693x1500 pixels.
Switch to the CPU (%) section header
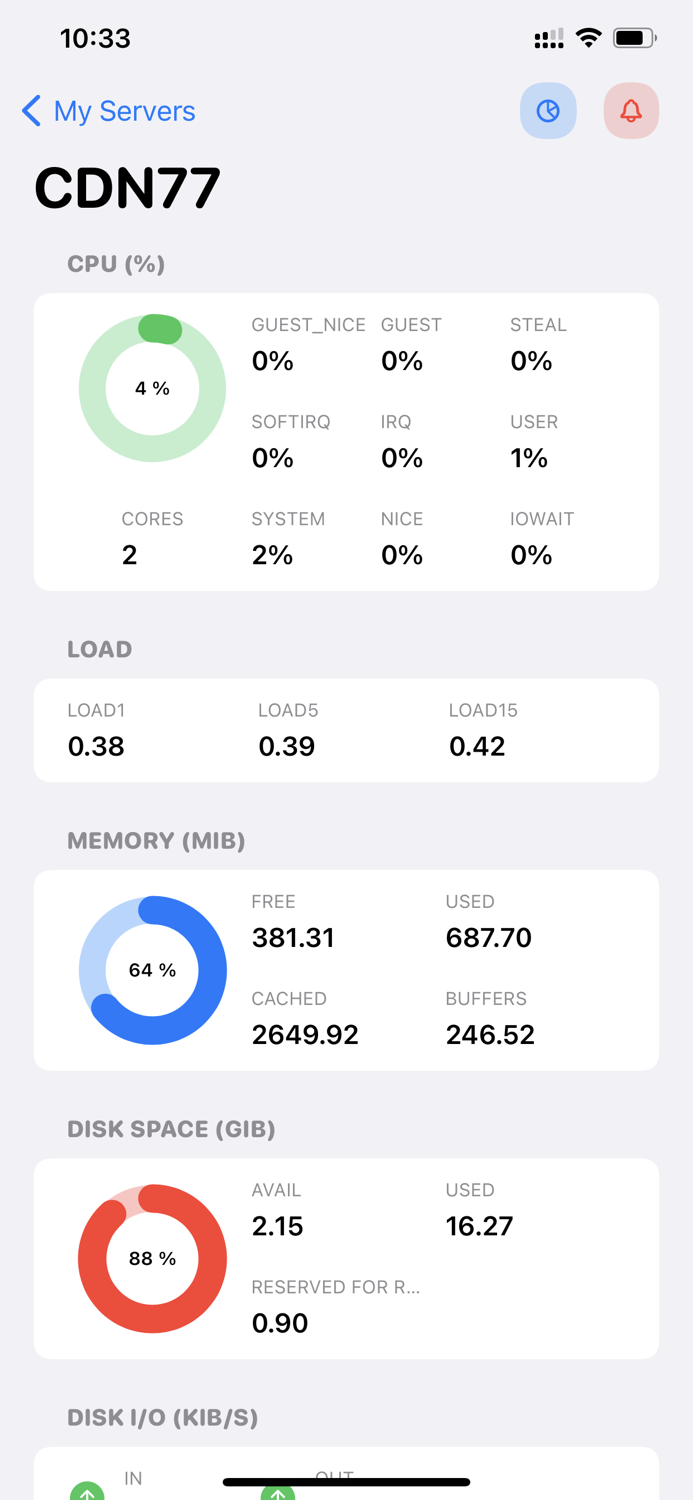[115, 264]
